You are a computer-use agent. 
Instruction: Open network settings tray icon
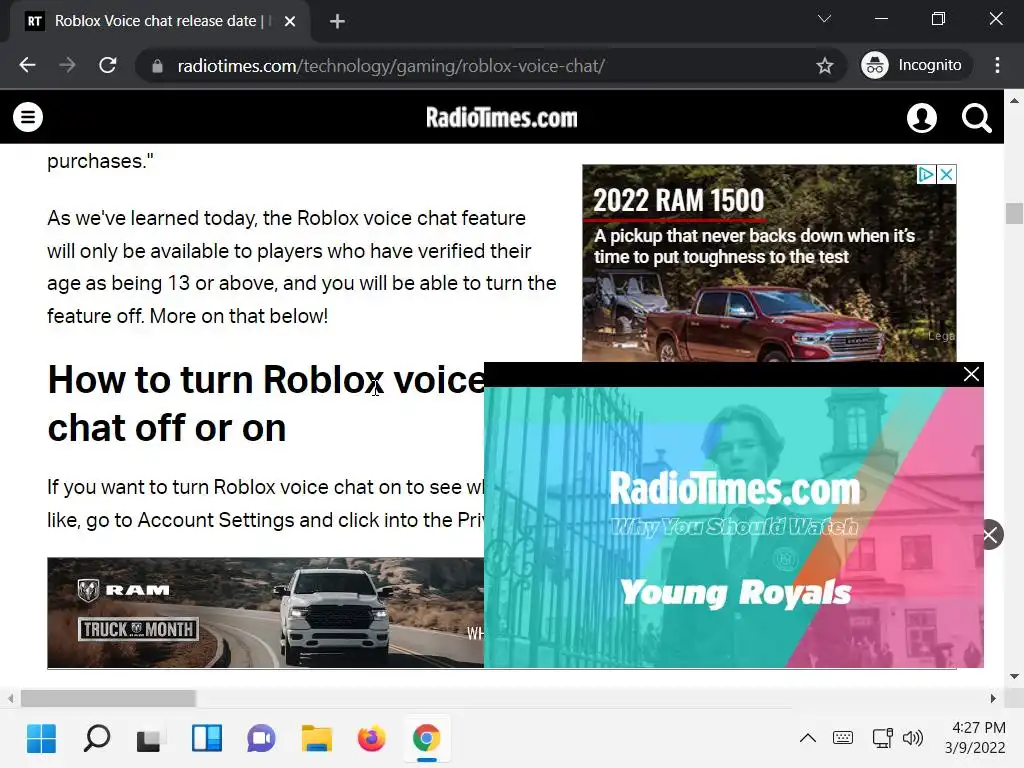pos(882,738)
